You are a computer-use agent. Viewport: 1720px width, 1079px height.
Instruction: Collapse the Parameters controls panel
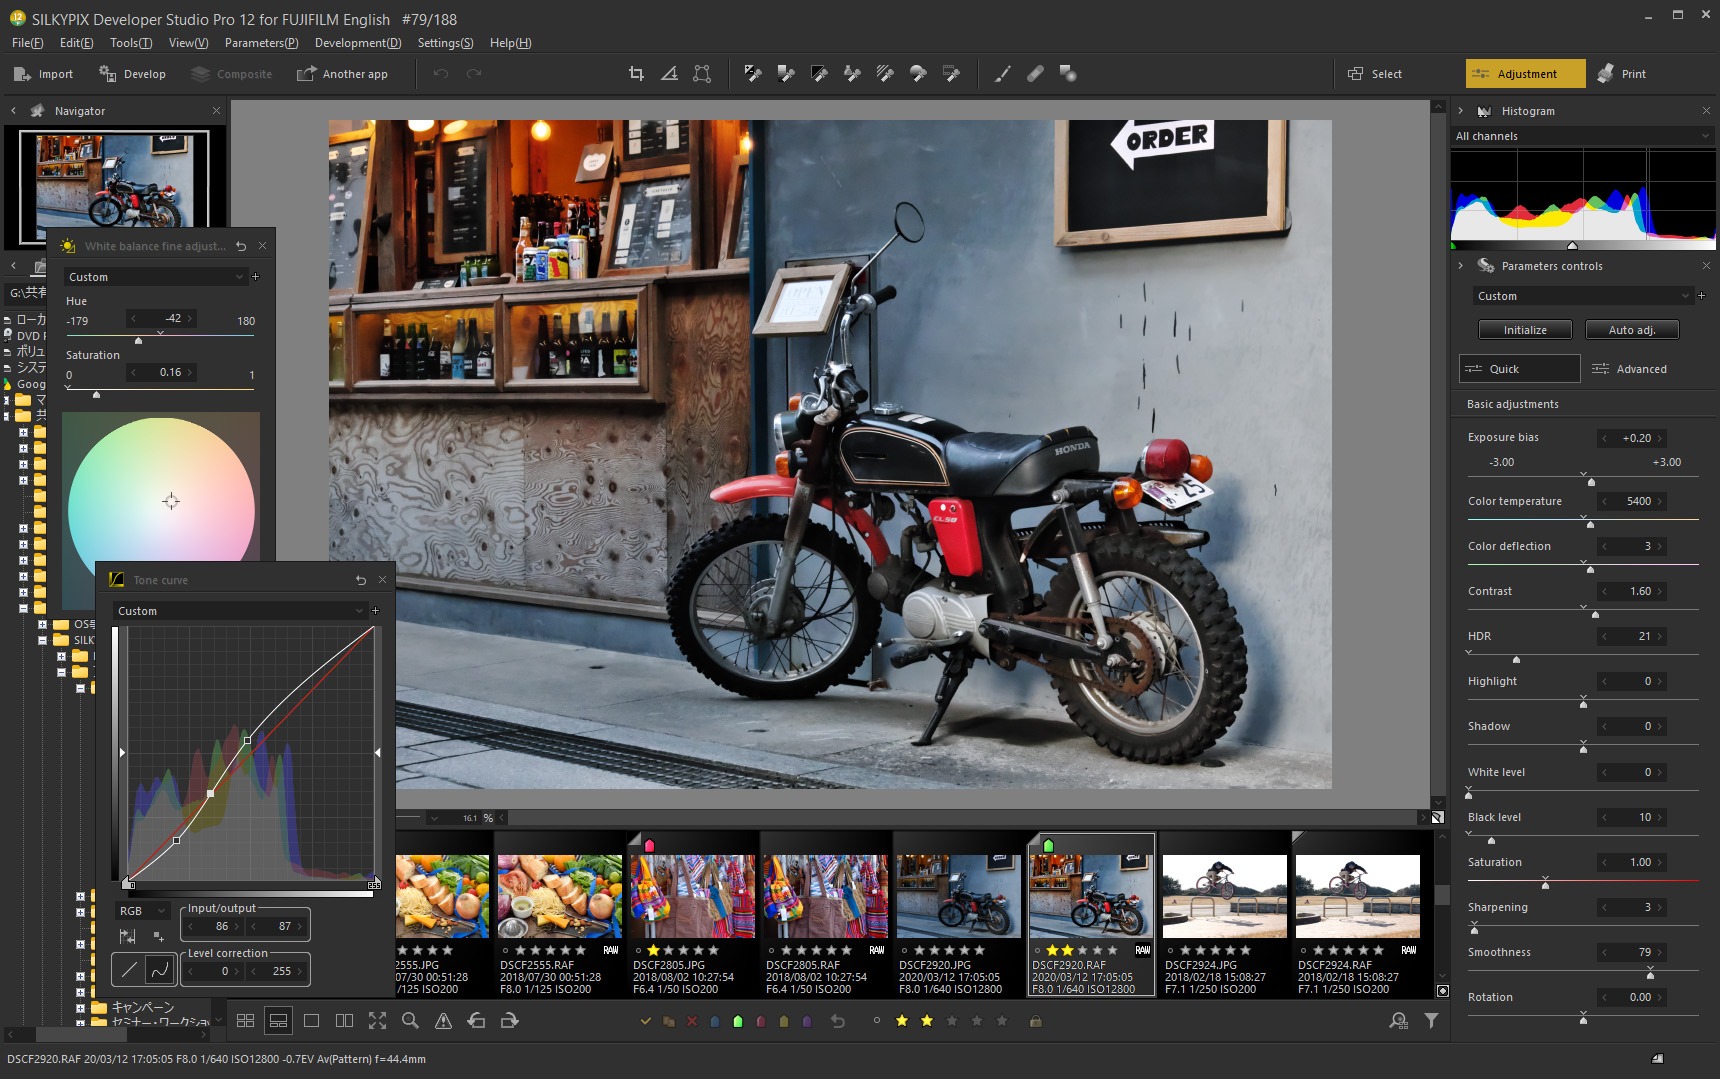click(1461, 266)
